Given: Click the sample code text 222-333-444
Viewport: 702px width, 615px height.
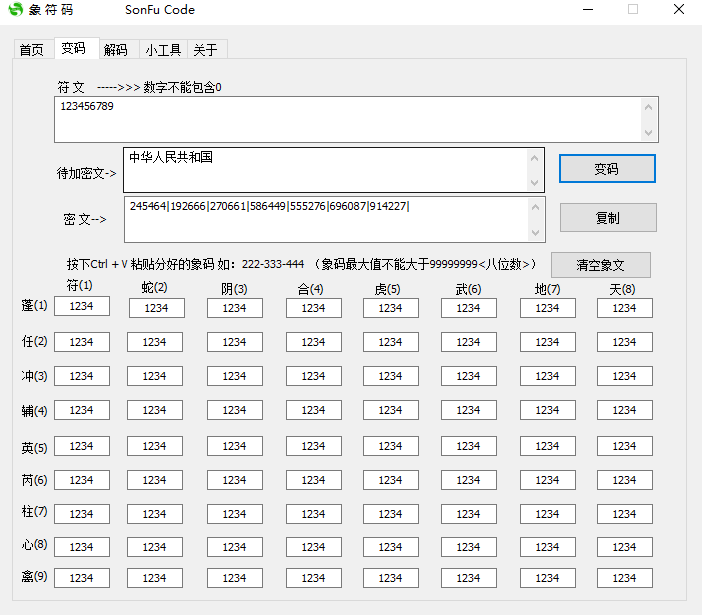Looking at the screenshot, I should point(273,264).
